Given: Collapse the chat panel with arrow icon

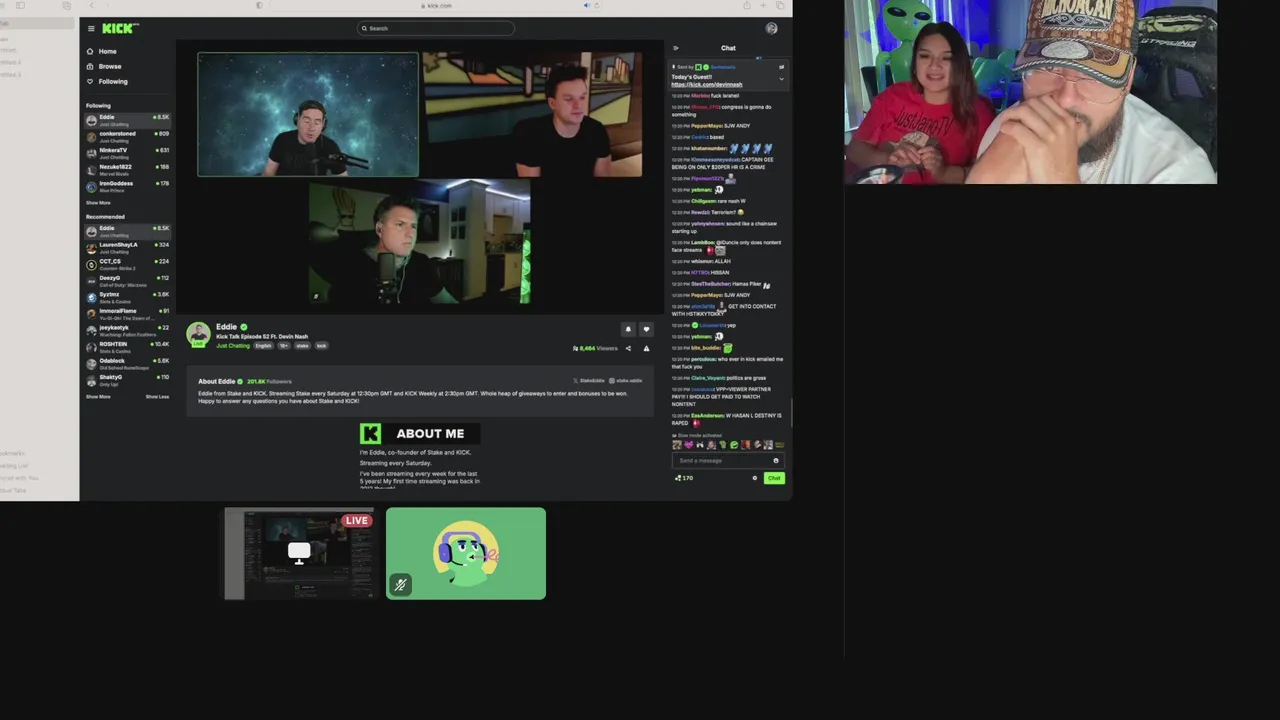Looking at the screenshot, I should (676, 48).
